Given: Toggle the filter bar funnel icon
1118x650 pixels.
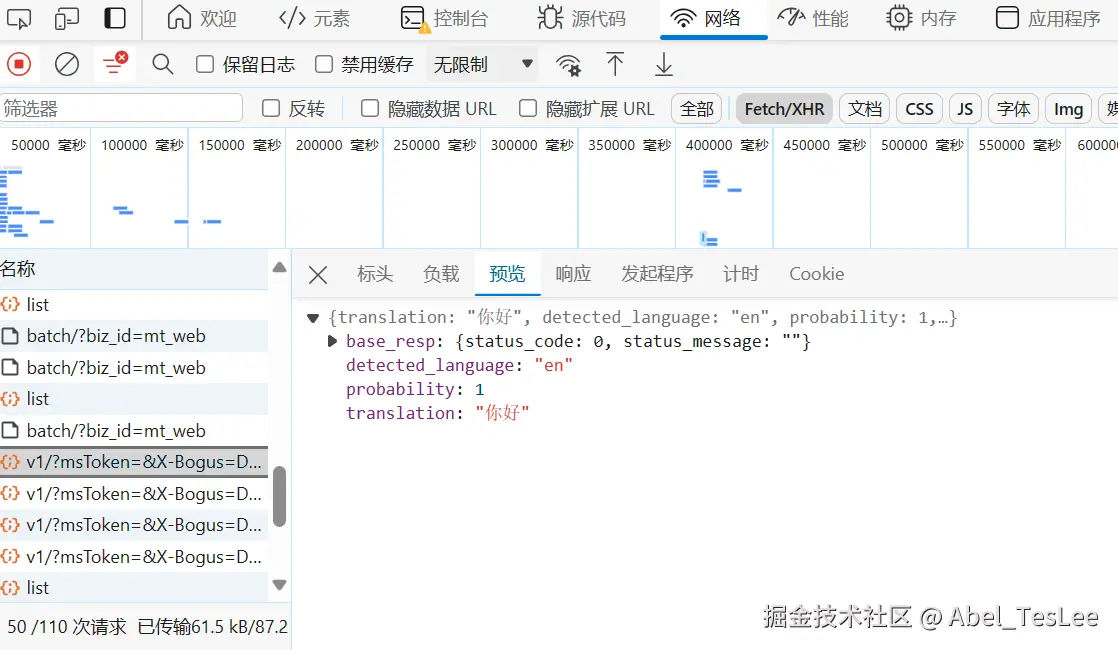Looking at the screenshot, I should (114, 65).
